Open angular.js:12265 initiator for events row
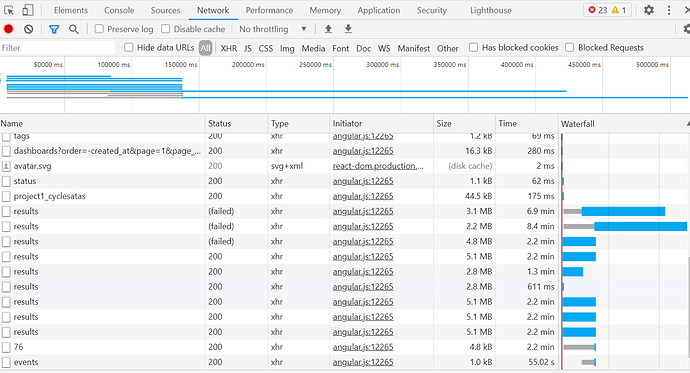 [363, 362]
